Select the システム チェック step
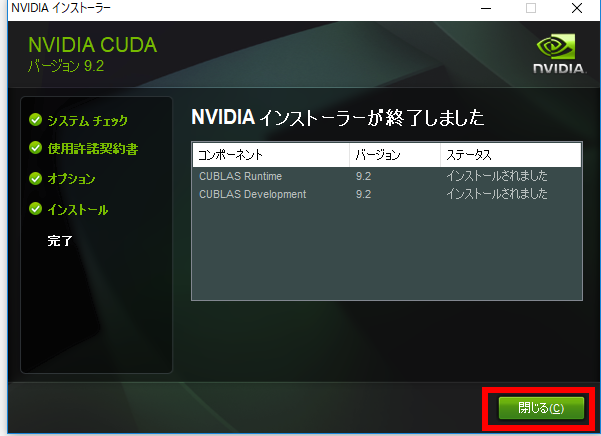The width and height of the screenshot is (601, 436). pyautogui.click(x=87, y=120)
